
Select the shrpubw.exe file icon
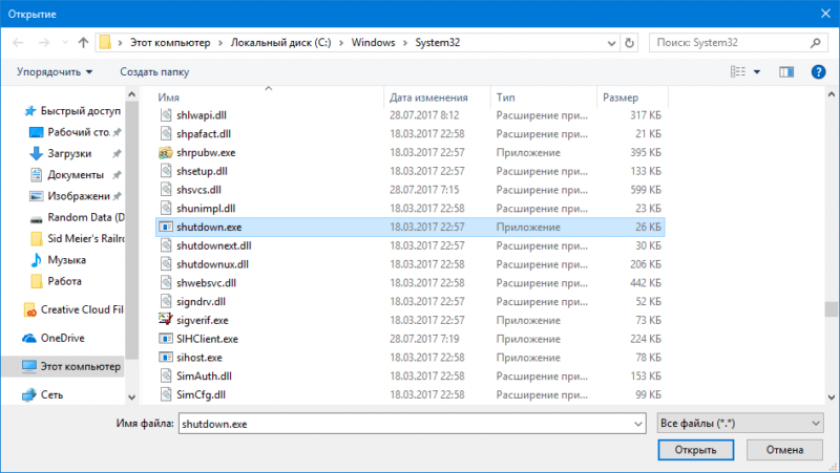click(x=167, y=153)
